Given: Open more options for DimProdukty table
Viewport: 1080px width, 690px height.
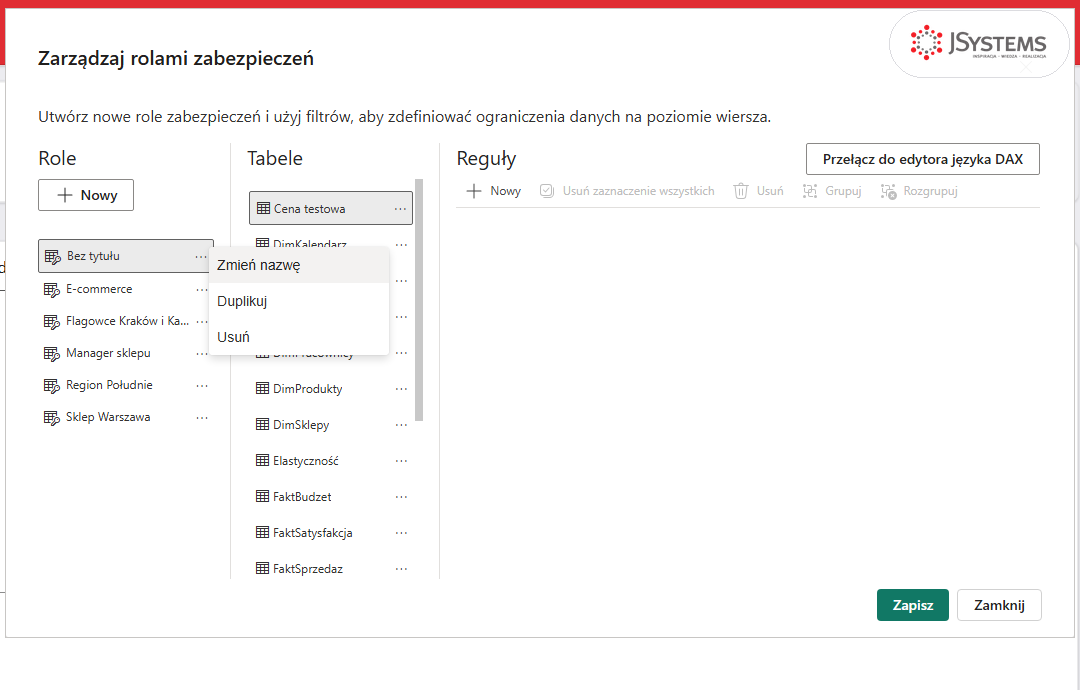Looking at the screenshot, I should [x=401, y=390].
